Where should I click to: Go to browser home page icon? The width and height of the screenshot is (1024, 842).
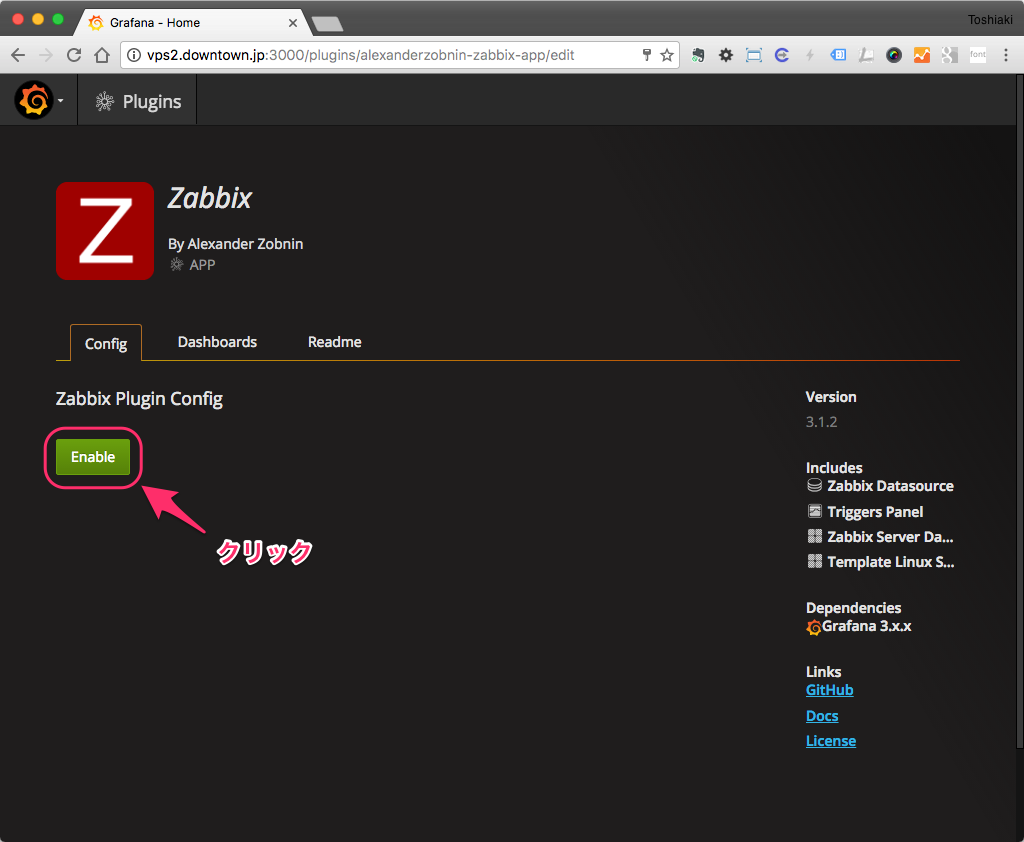102,55
